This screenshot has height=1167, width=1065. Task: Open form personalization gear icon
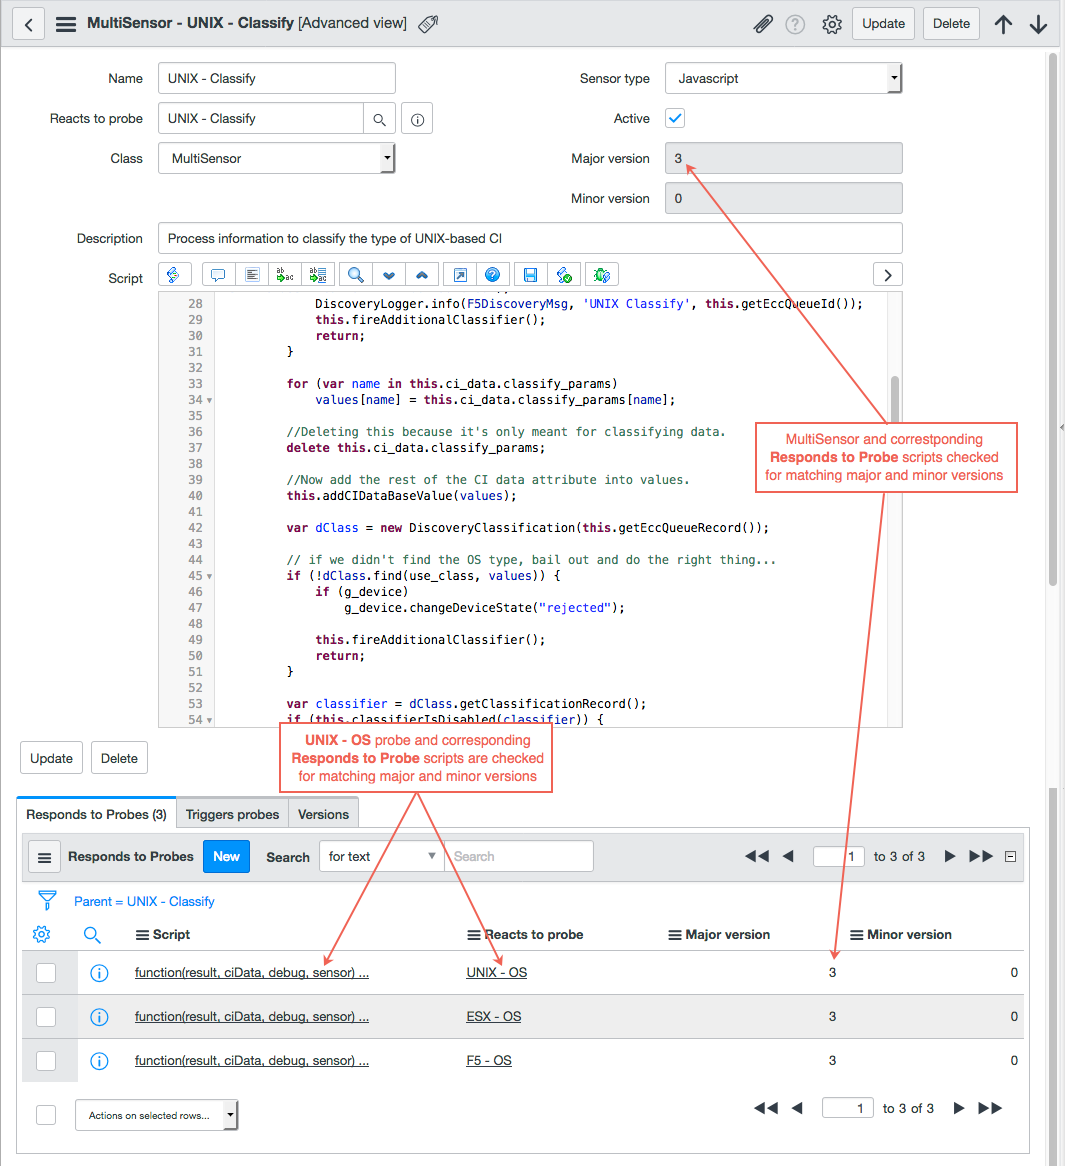(x=832, y=25)
